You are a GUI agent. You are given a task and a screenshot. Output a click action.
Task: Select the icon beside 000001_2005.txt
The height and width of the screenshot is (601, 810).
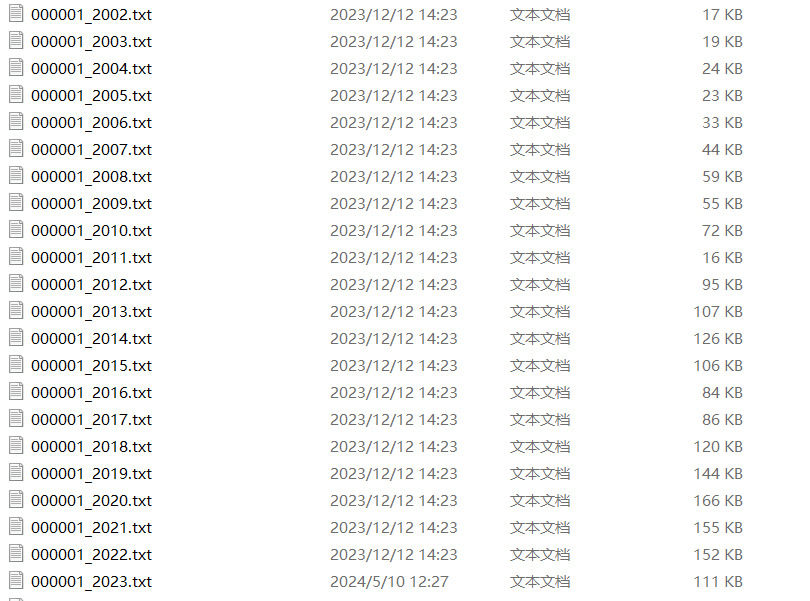16,95
